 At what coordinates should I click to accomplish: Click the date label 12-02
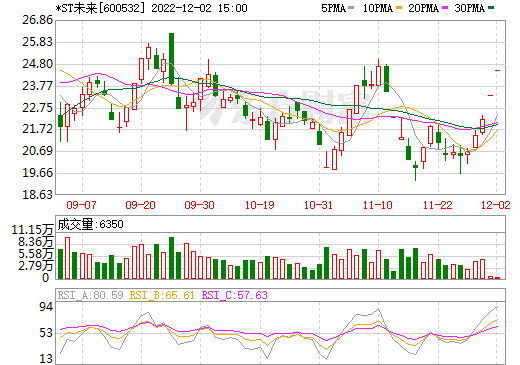[x=496, y=205]
